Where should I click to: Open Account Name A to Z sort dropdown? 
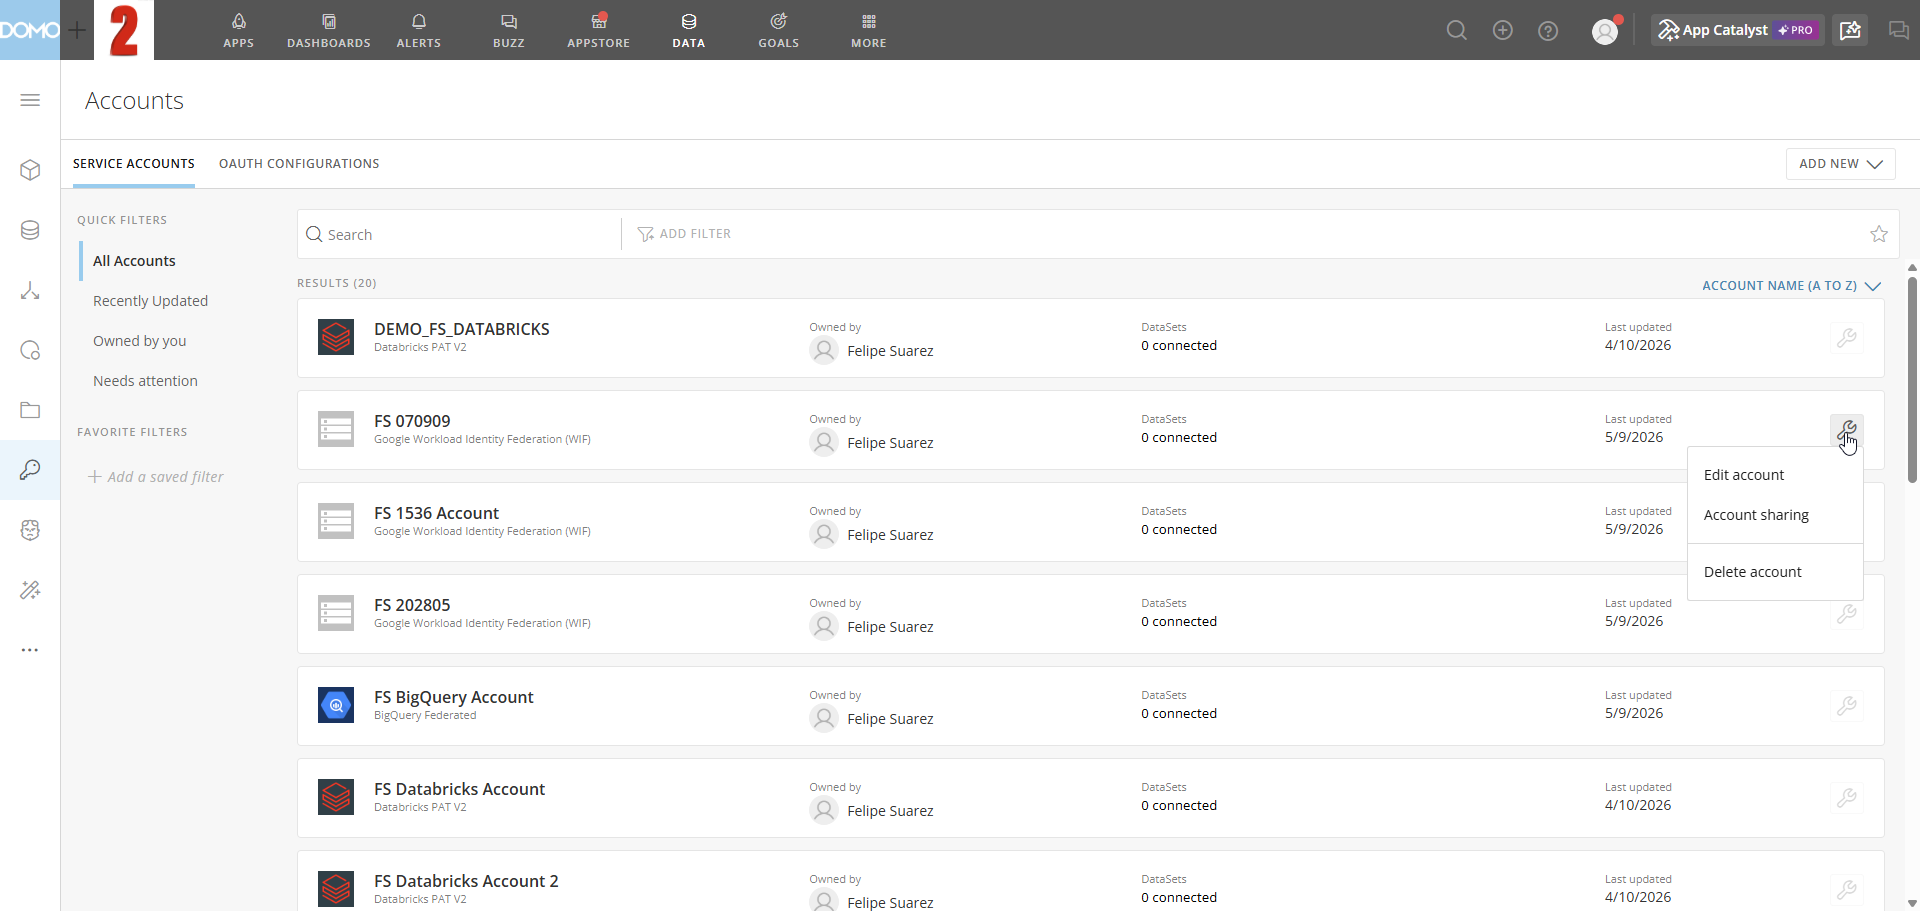1791,286
